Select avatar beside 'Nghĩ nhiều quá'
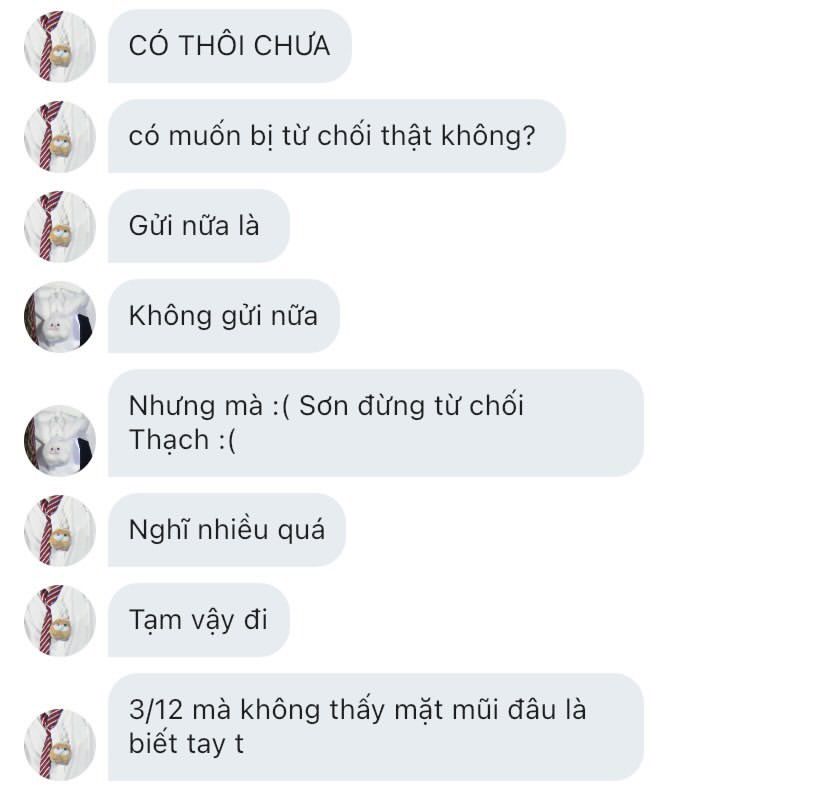This screenshot has height=810, width=828. pos(60,530)
